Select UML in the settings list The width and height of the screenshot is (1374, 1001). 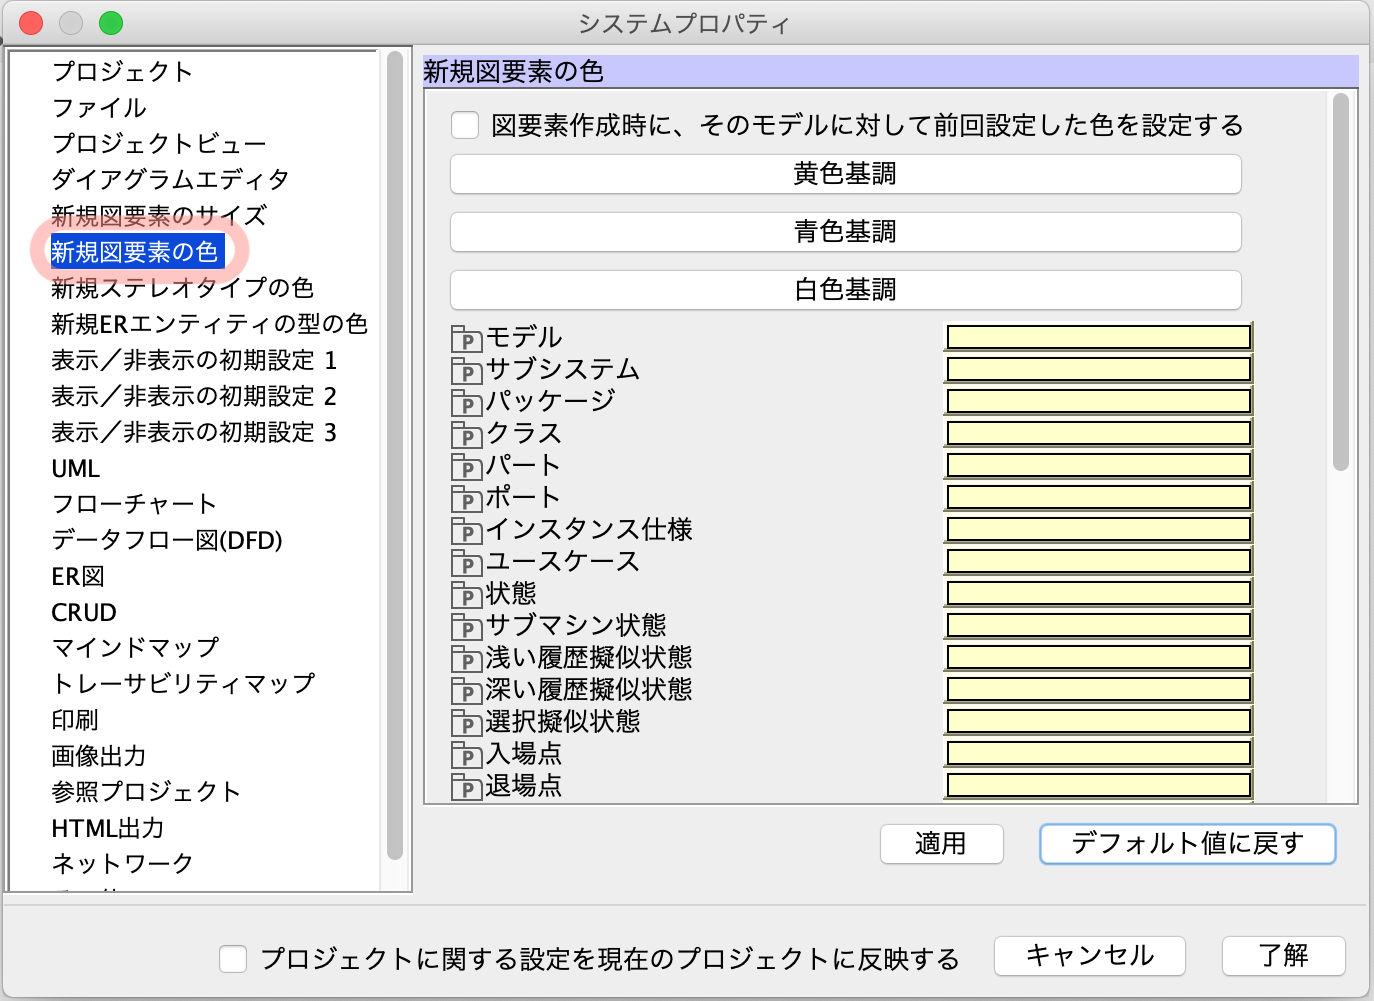coord(74,468)
